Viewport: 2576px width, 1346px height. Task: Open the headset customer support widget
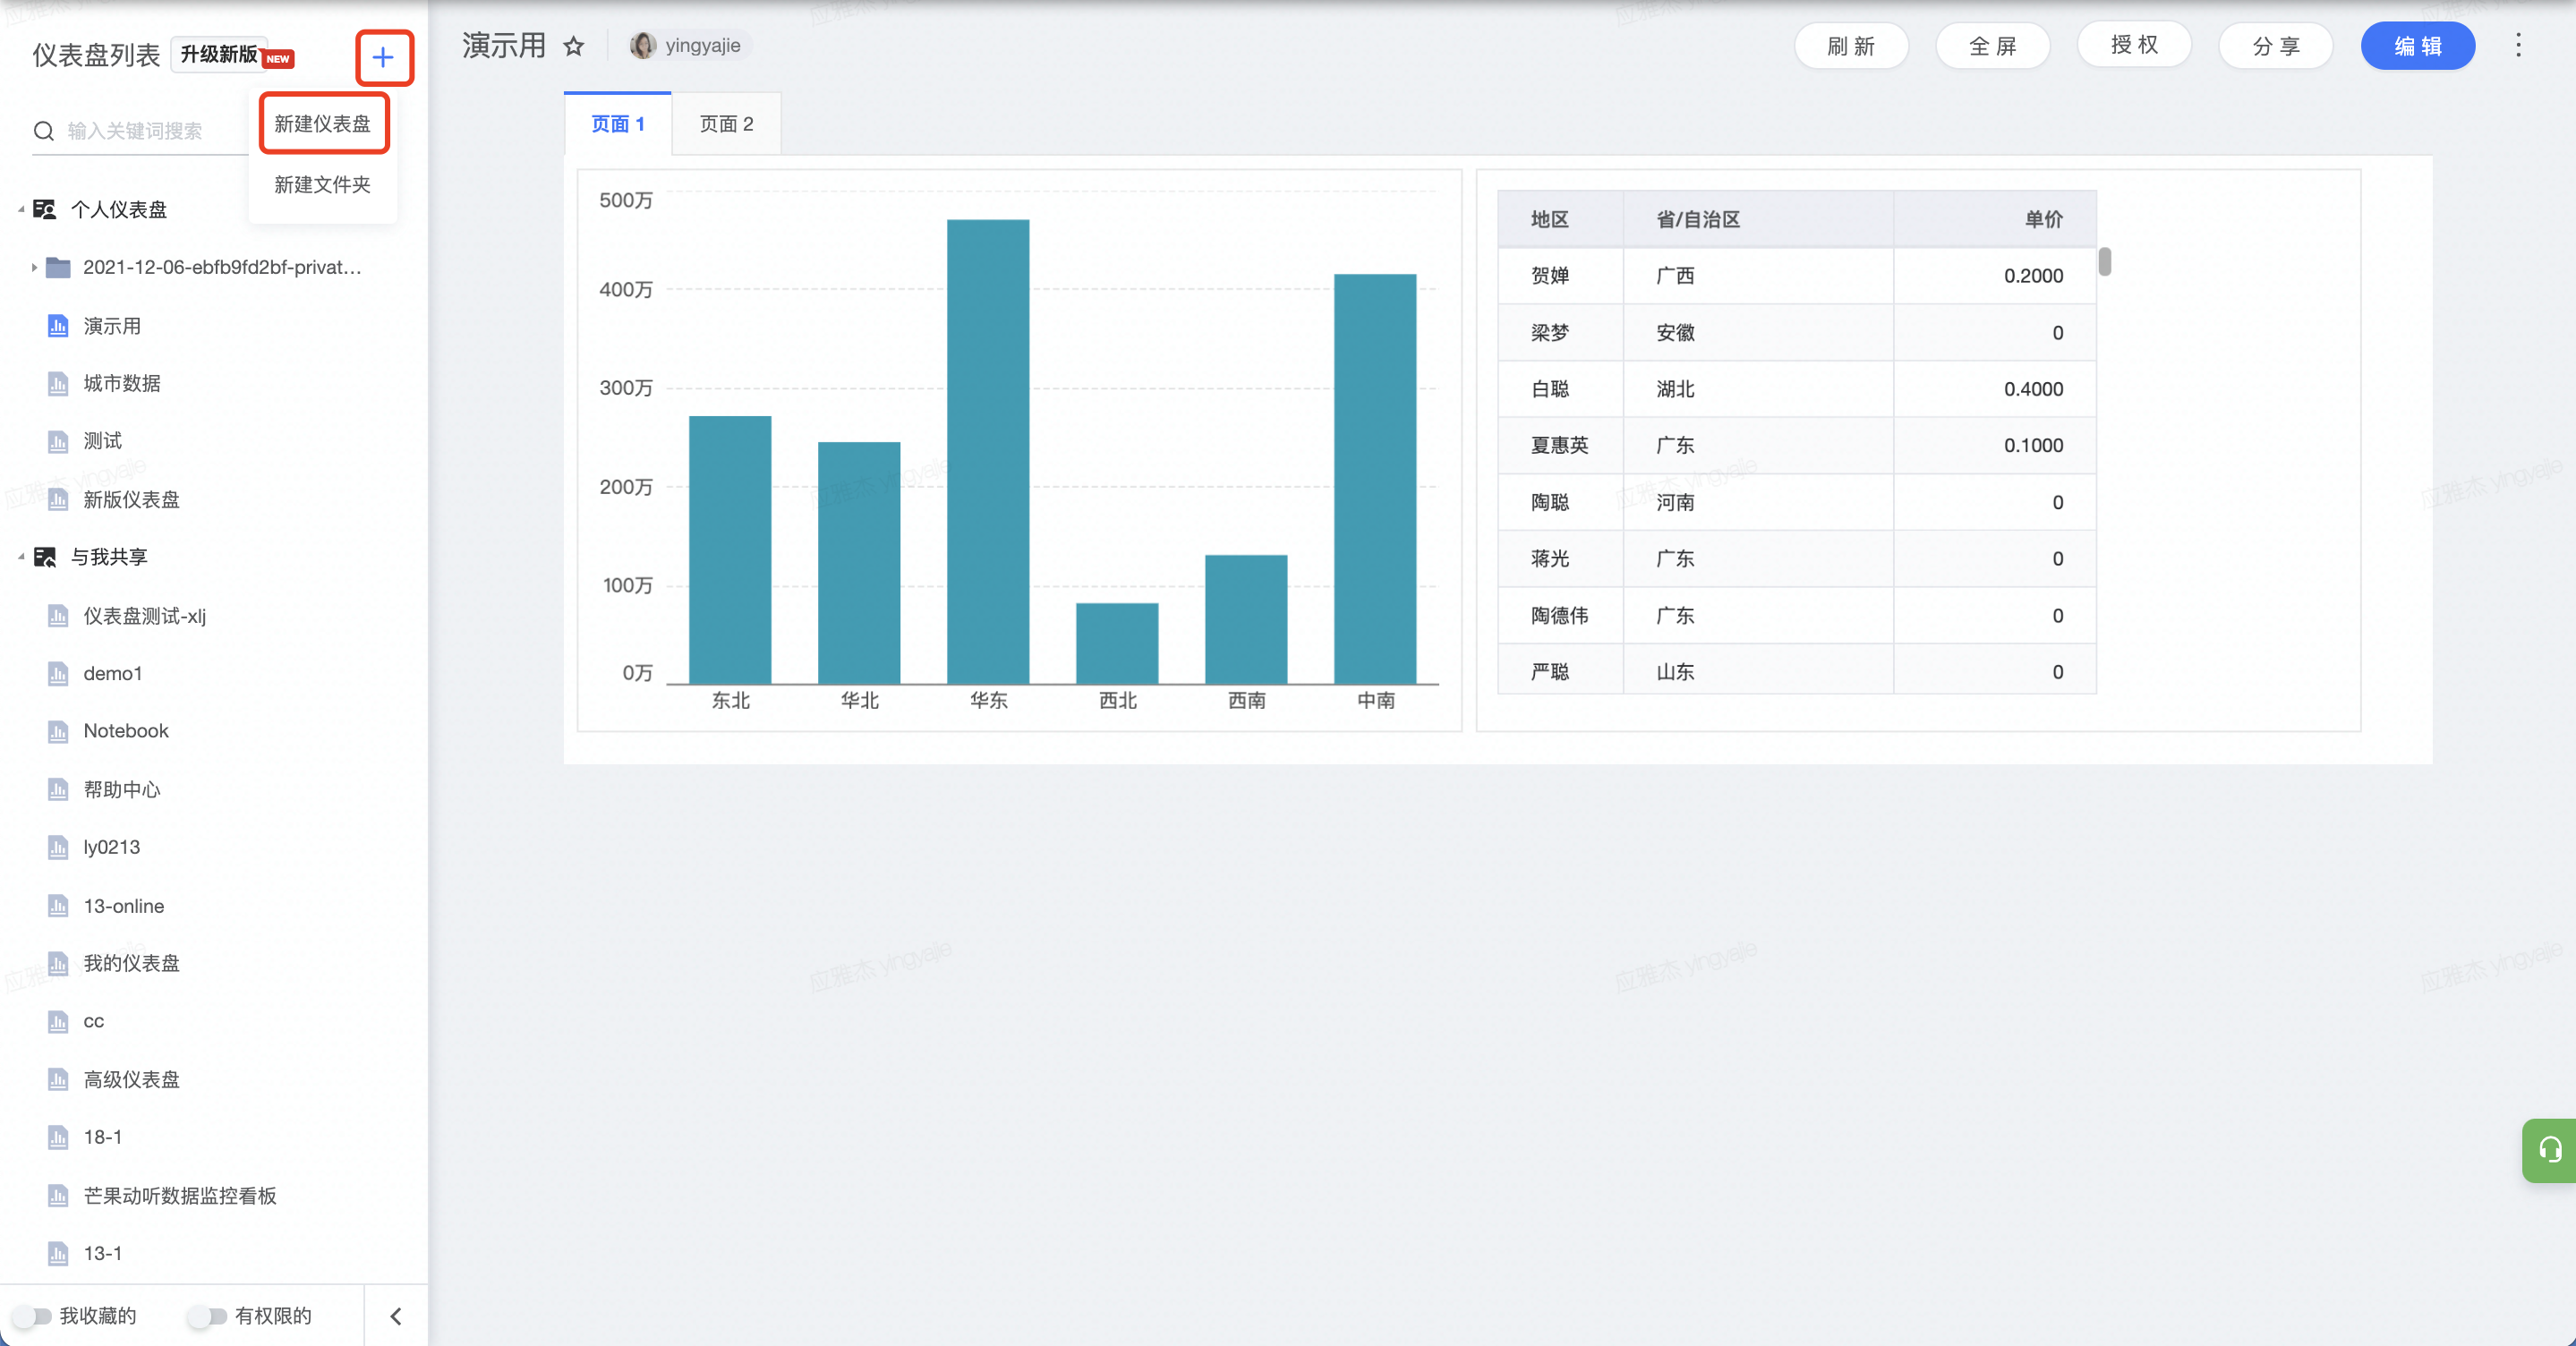click(2549, 1150)
